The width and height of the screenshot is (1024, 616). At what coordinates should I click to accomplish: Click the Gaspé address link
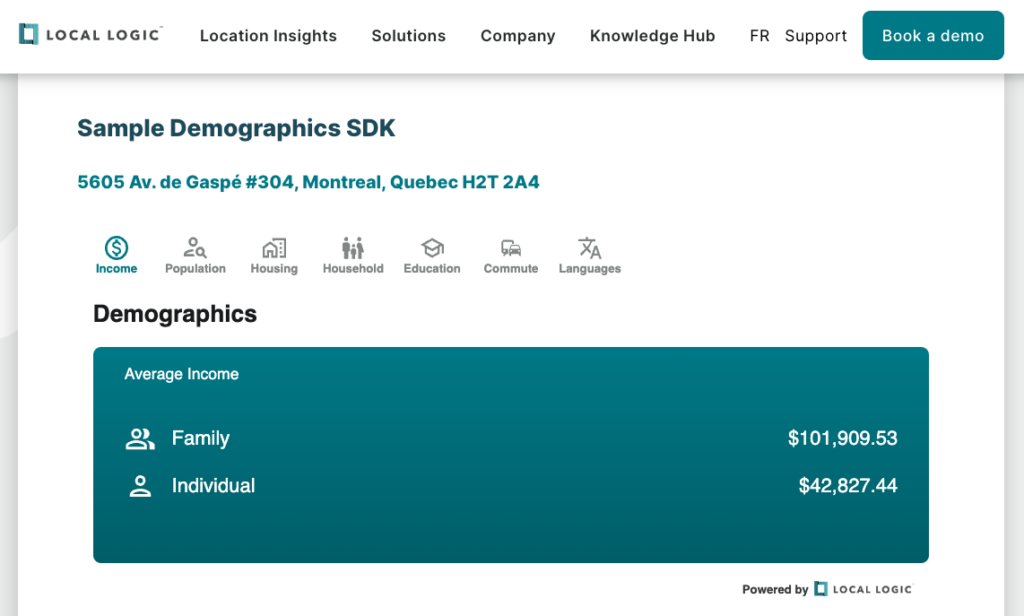point(308,182)
